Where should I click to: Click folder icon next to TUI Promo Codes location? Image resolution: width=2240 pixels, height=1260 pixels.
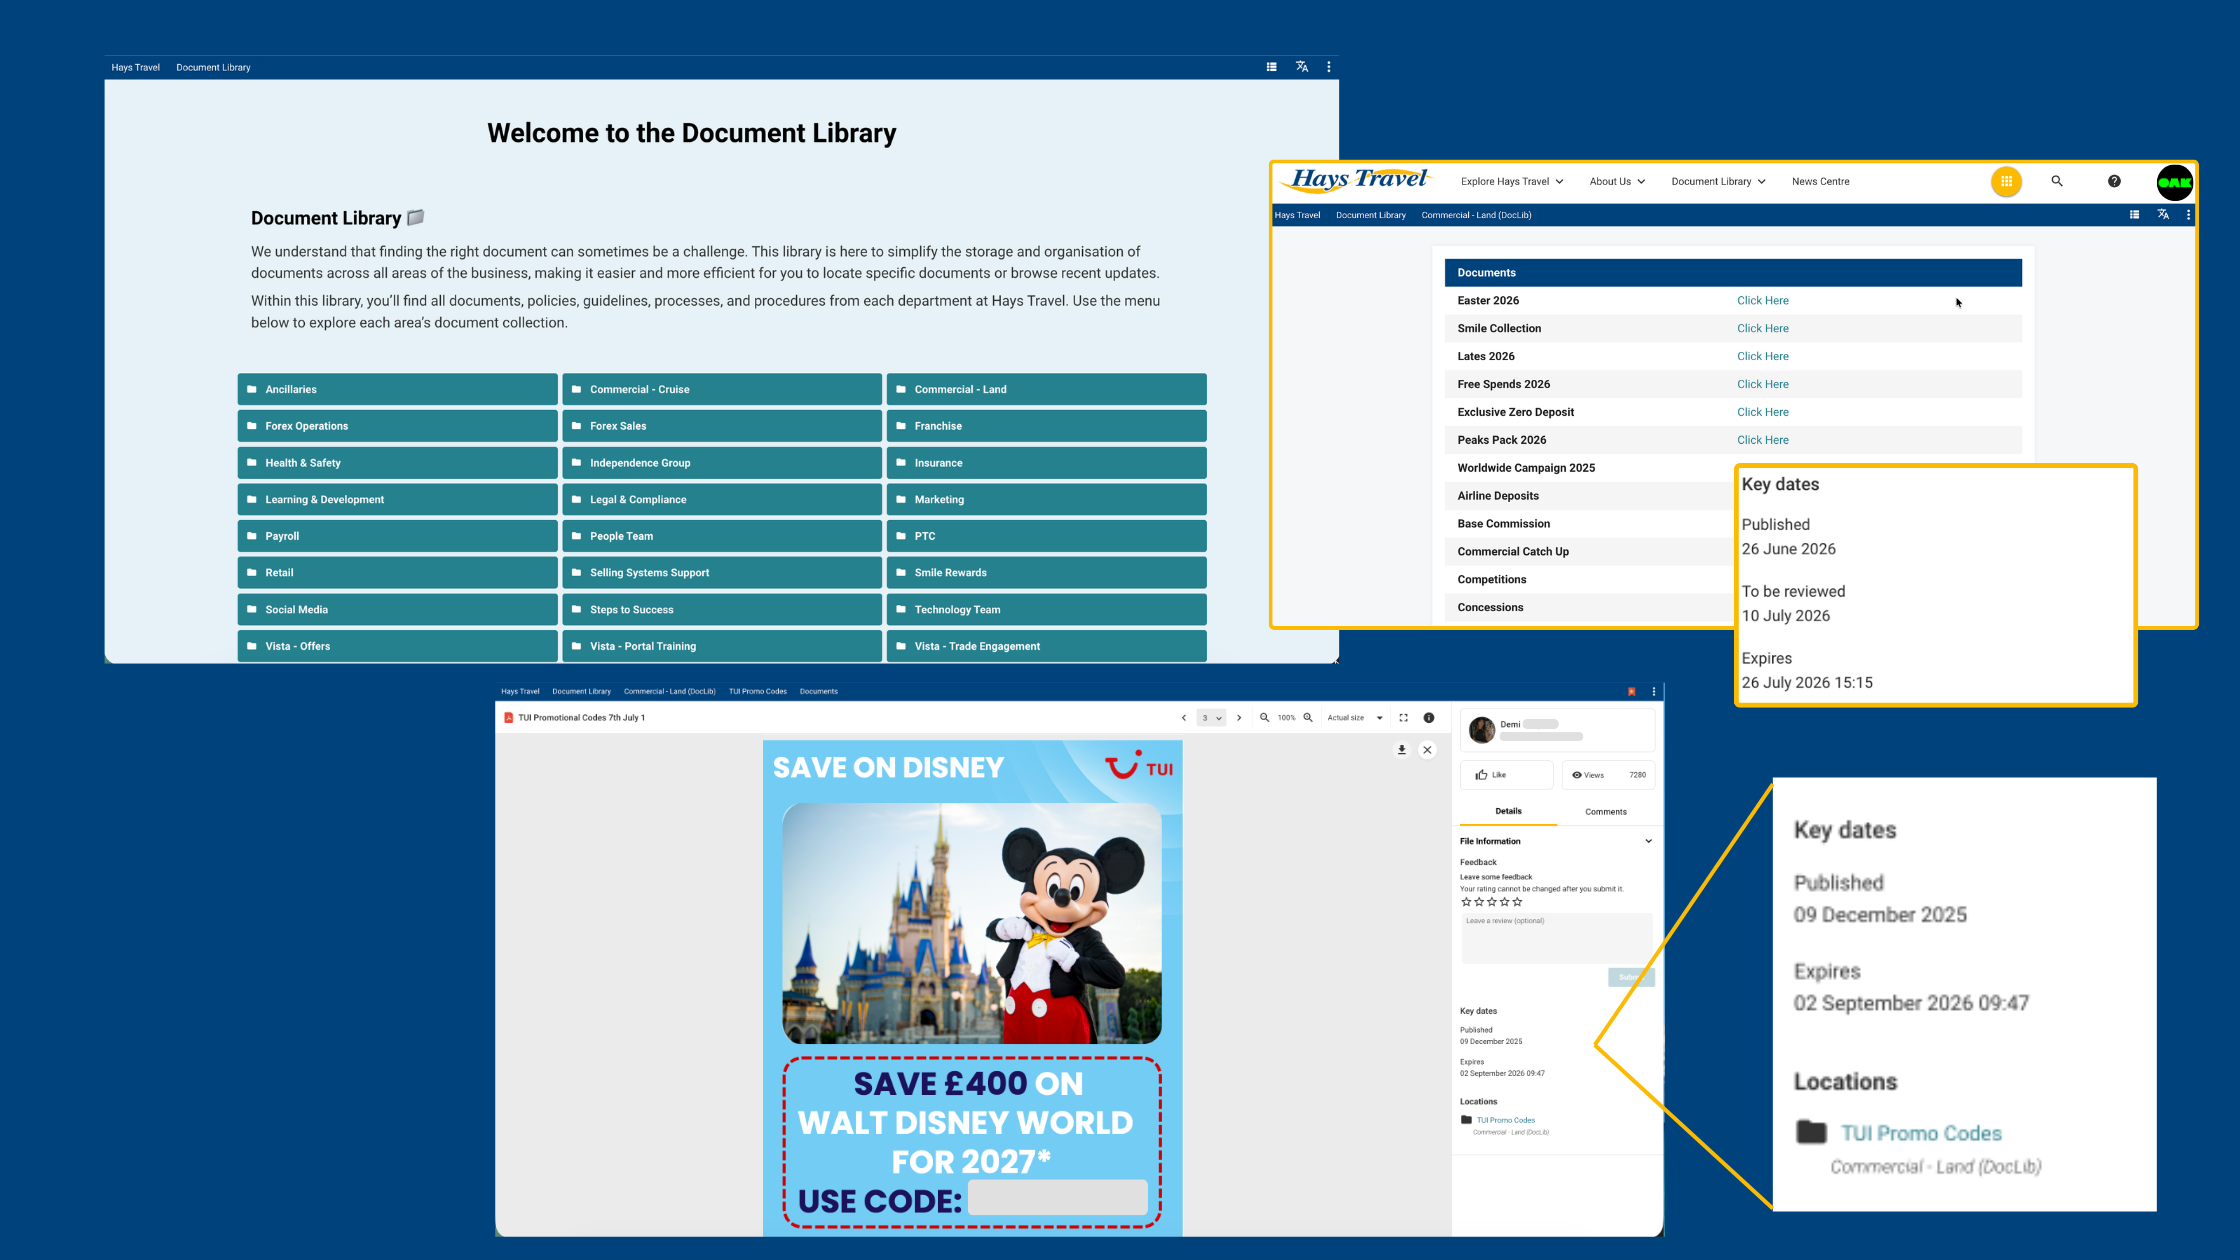click(1466, 1120)
